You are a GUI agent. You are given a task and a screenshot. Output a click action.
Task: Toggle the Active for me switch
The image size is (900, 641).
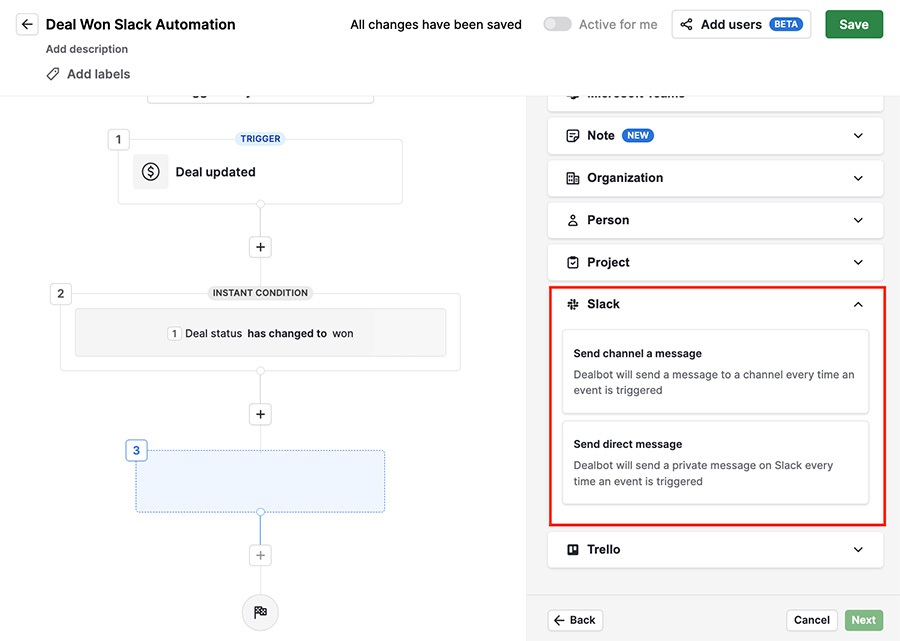click(x=557, y=24)
